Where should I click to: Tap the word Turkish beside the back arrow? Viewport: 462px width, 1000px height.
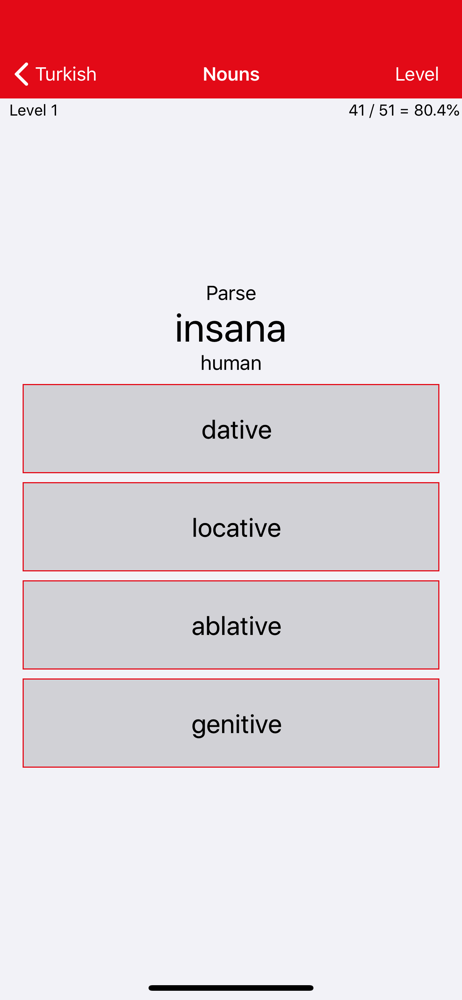pyautogui.click(x=66, y=74)
